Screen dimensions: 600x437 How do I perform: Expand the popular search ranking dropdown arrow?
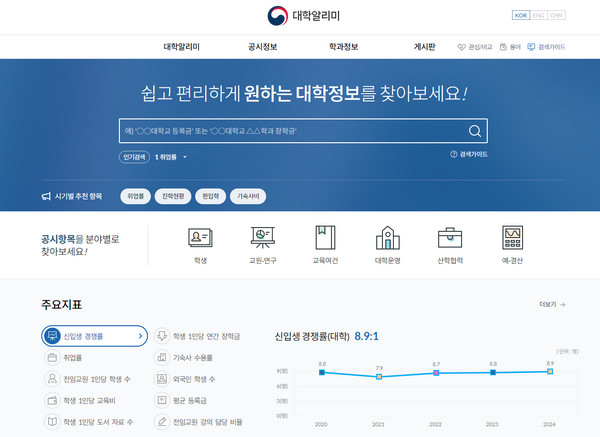185,157
